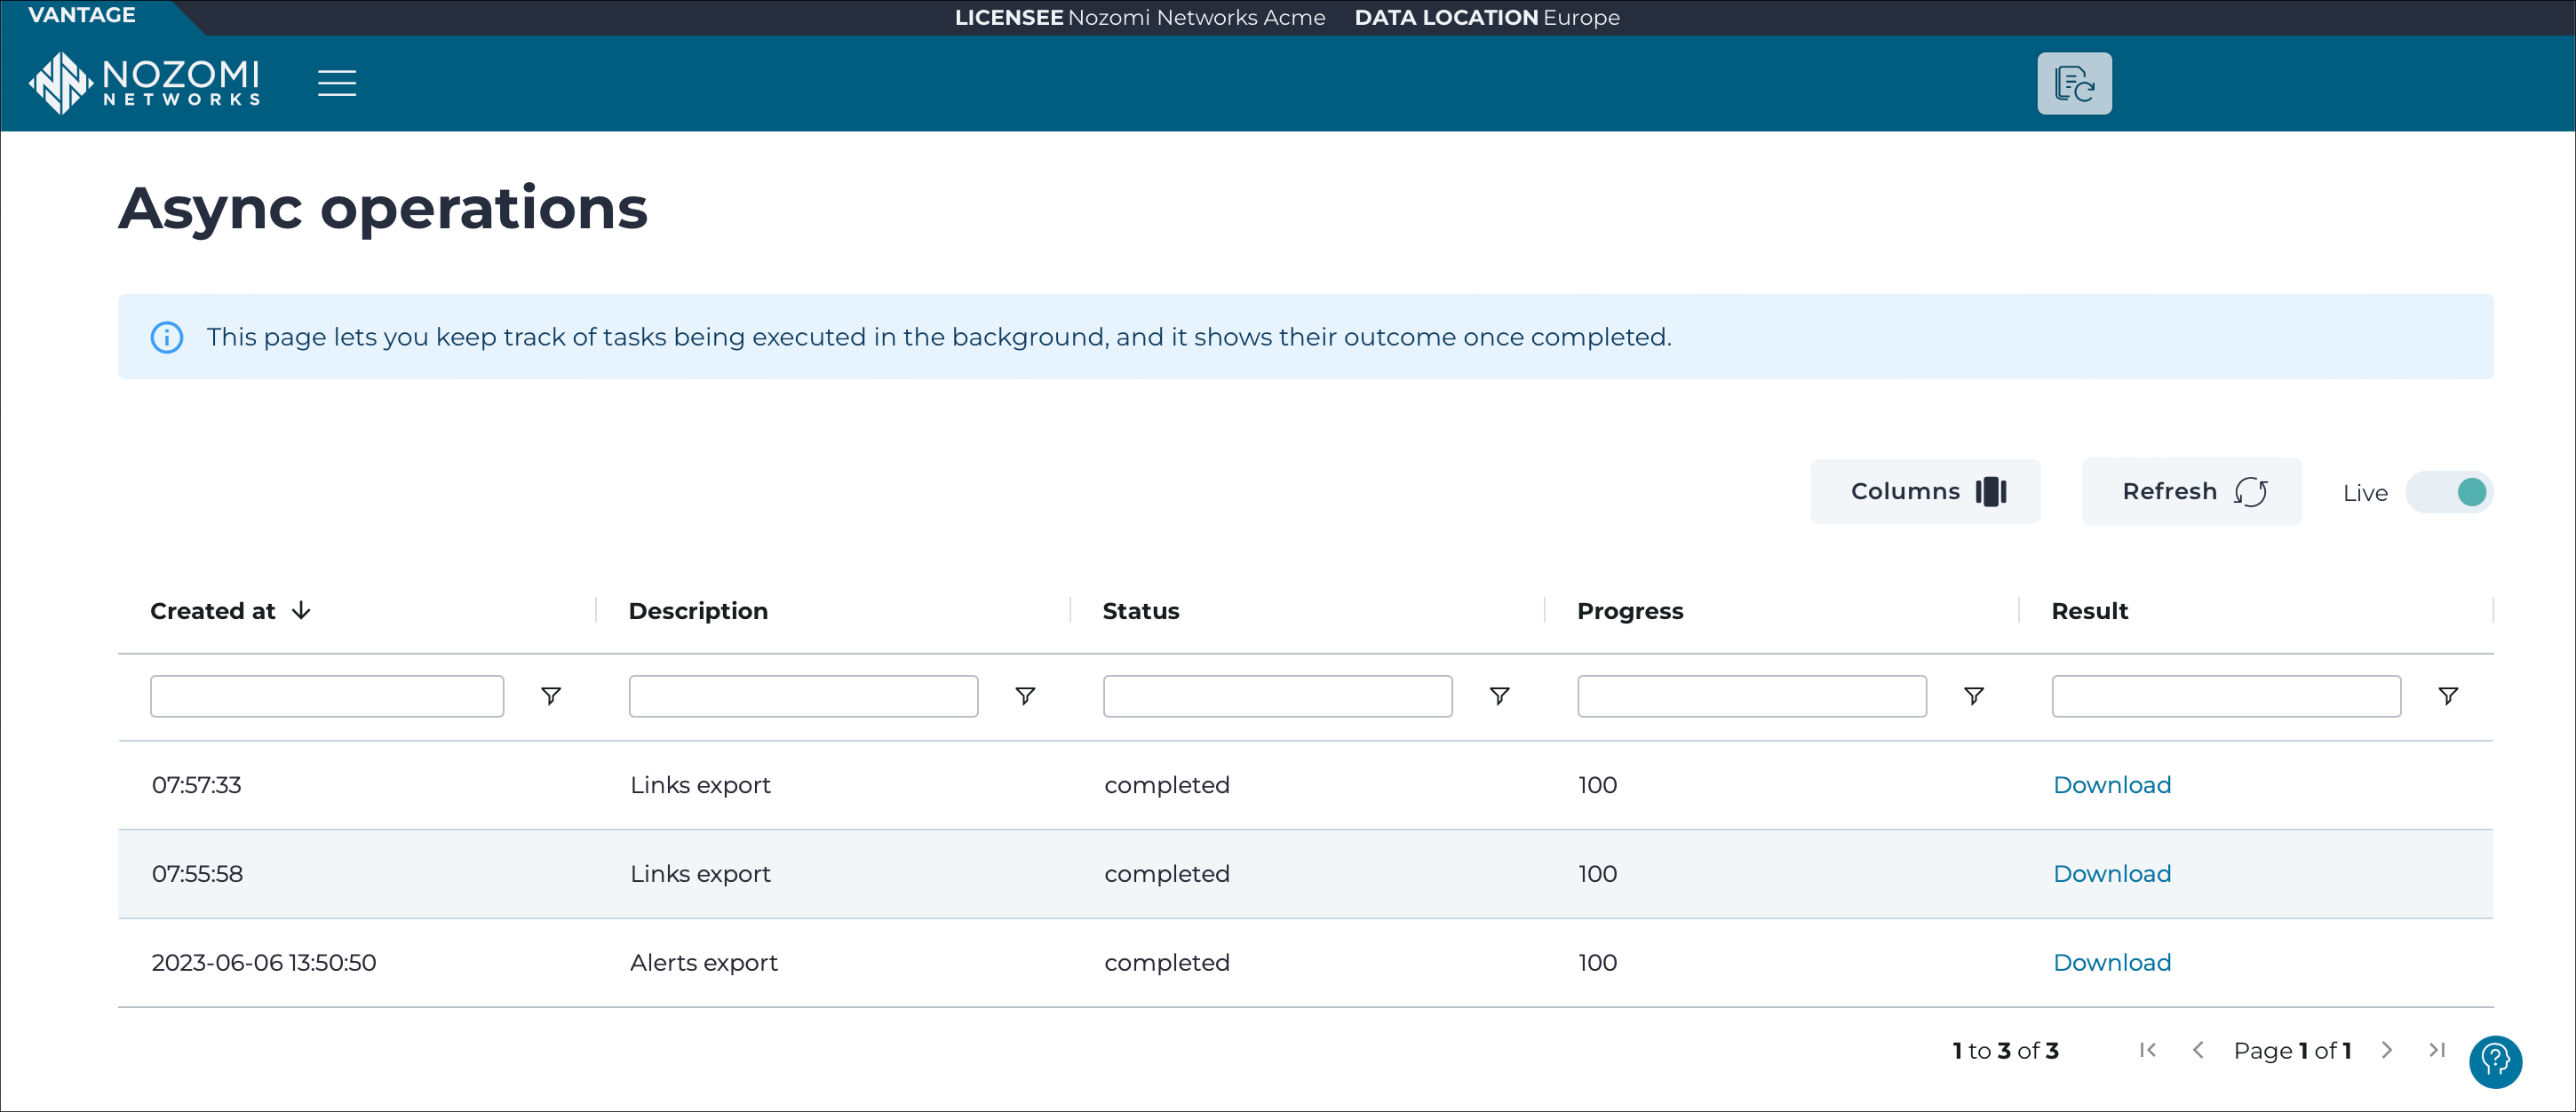Click the VANTAGE label in the top bar
Viewport: 2576px width, 1112px height.
[82, 15]
